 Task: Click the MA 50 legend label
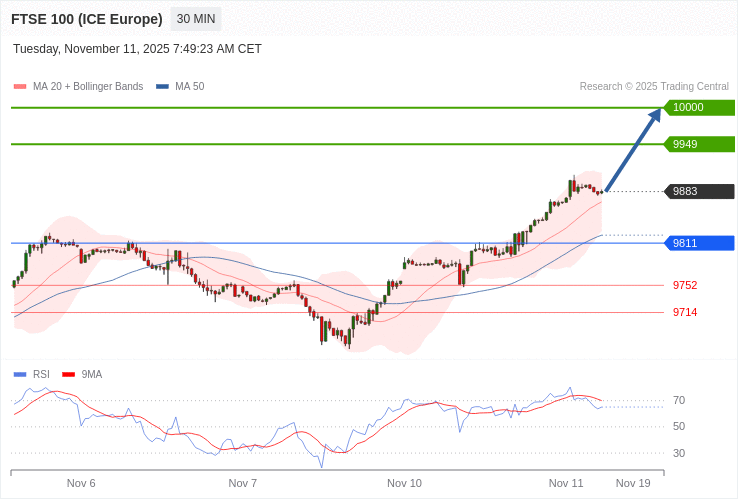click(190, 86)
